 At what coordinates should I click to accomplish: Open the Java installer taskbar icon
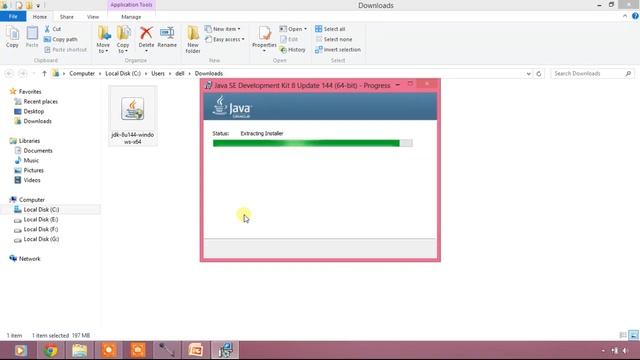point(225,350)
